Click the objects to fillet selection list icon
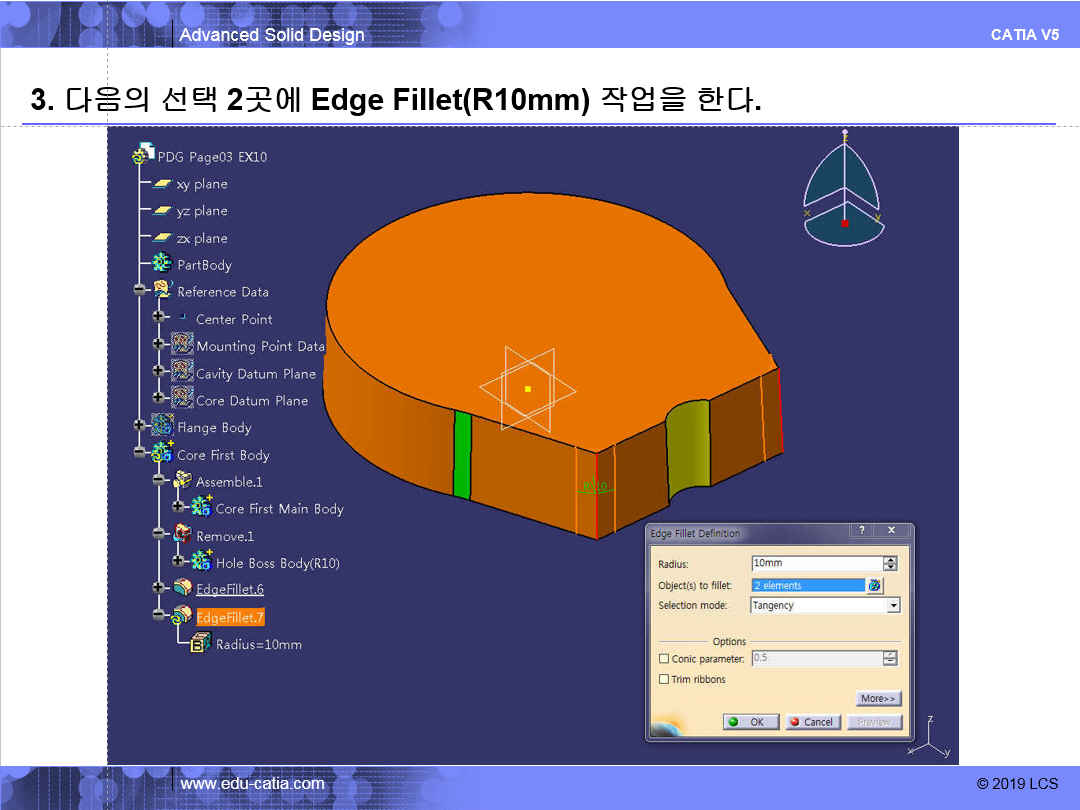This screenshot has height=810, width=1080. [875, 585]
